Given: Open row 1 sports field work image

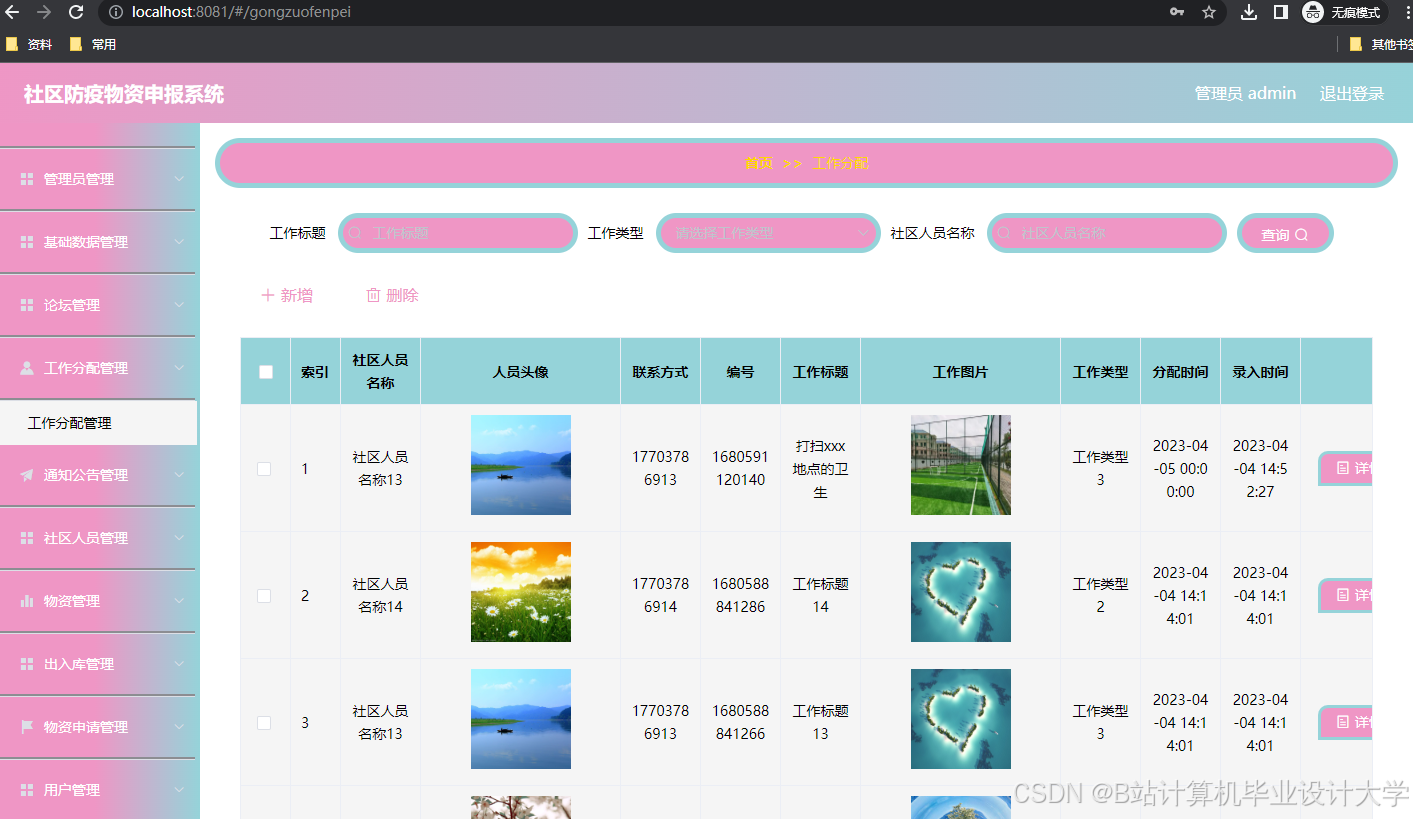Looking at the screenshot, I should pyautogui.click(x=961, y=465).
